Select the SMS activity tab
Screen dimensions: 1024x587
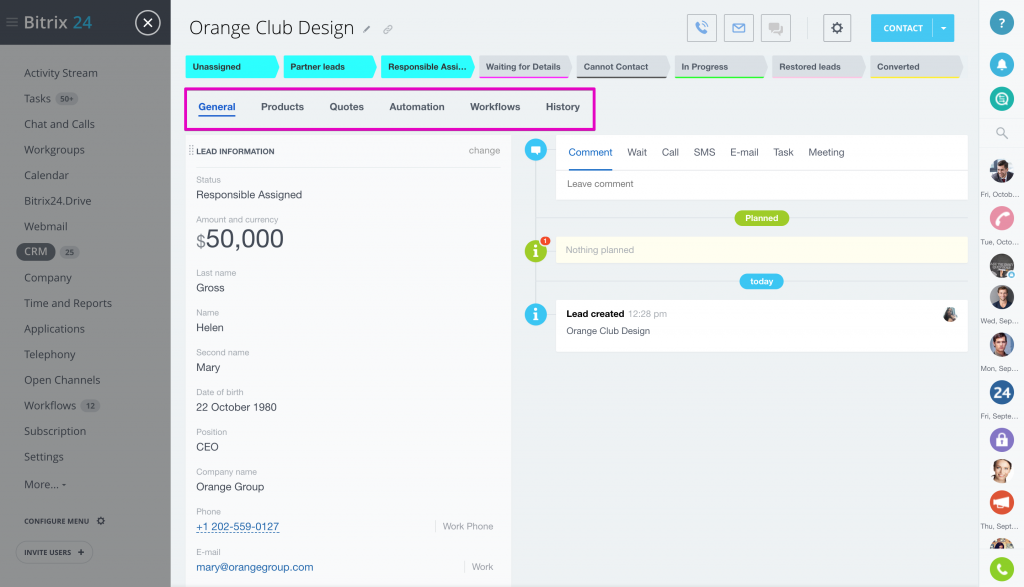pos(704,153)
